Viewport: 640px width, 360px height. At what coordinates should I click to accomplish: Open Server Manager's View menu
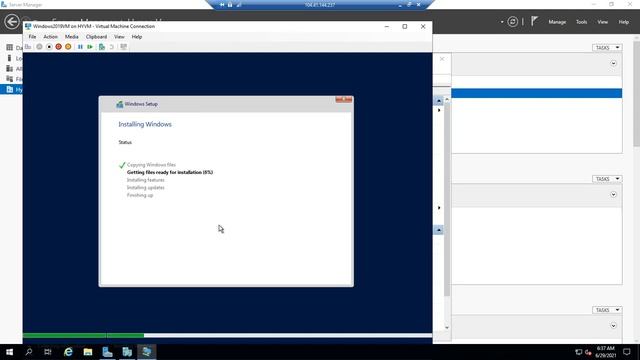point(603,22)
